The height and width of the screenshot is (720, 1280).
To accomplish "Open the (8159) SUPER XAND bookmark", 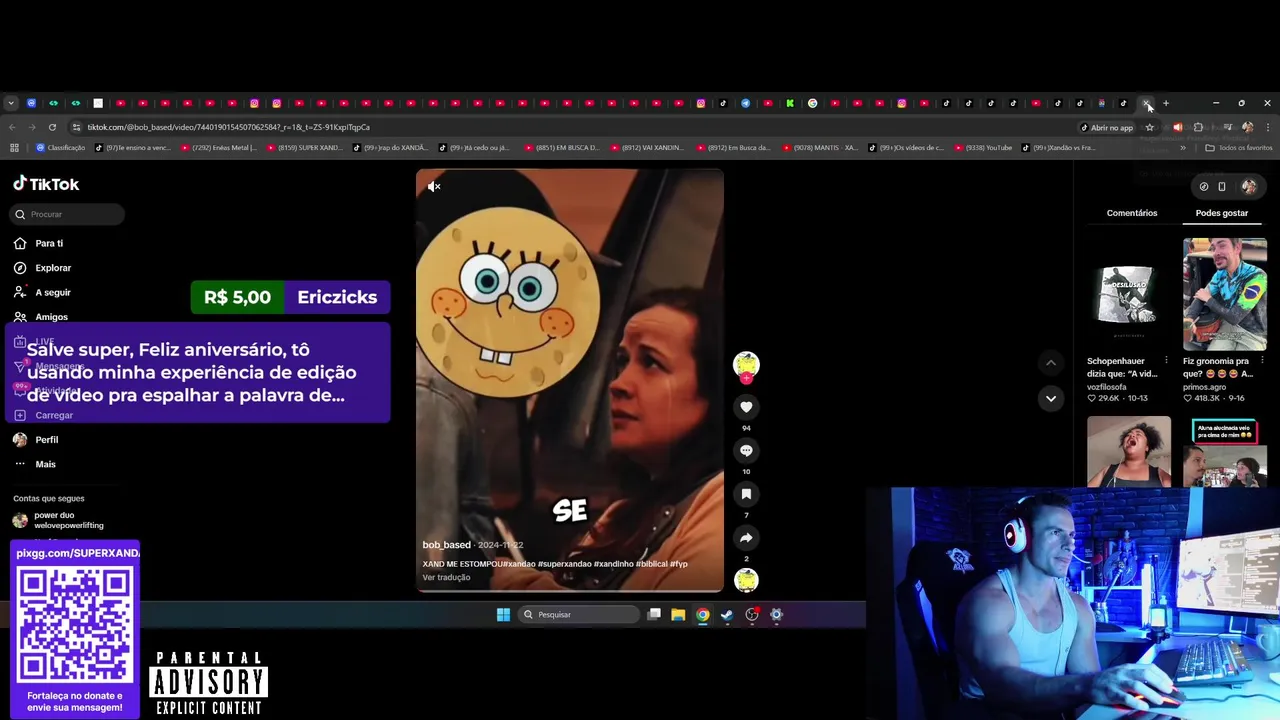I will coord(305,148).
